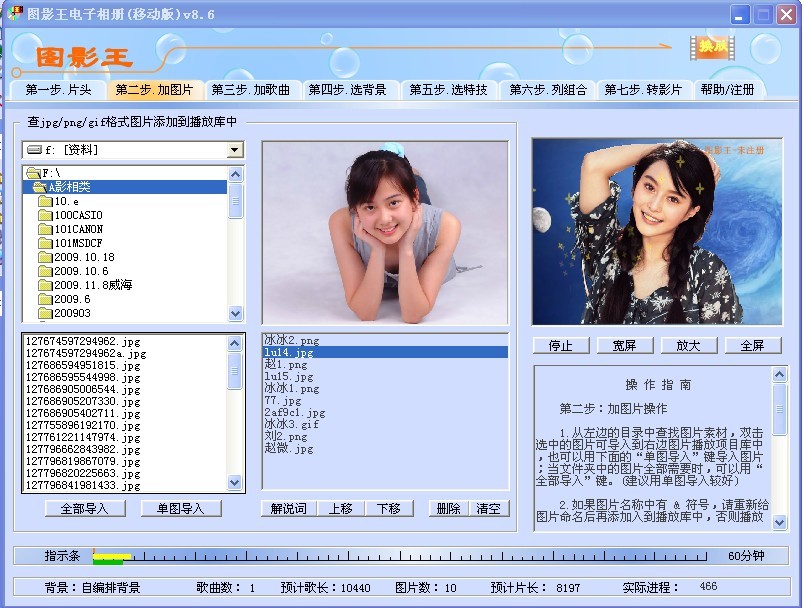The height and width of the screenshot is (608, 804).
Task: Click the 换版 film-strip icon
Action: tap(713, 48)
